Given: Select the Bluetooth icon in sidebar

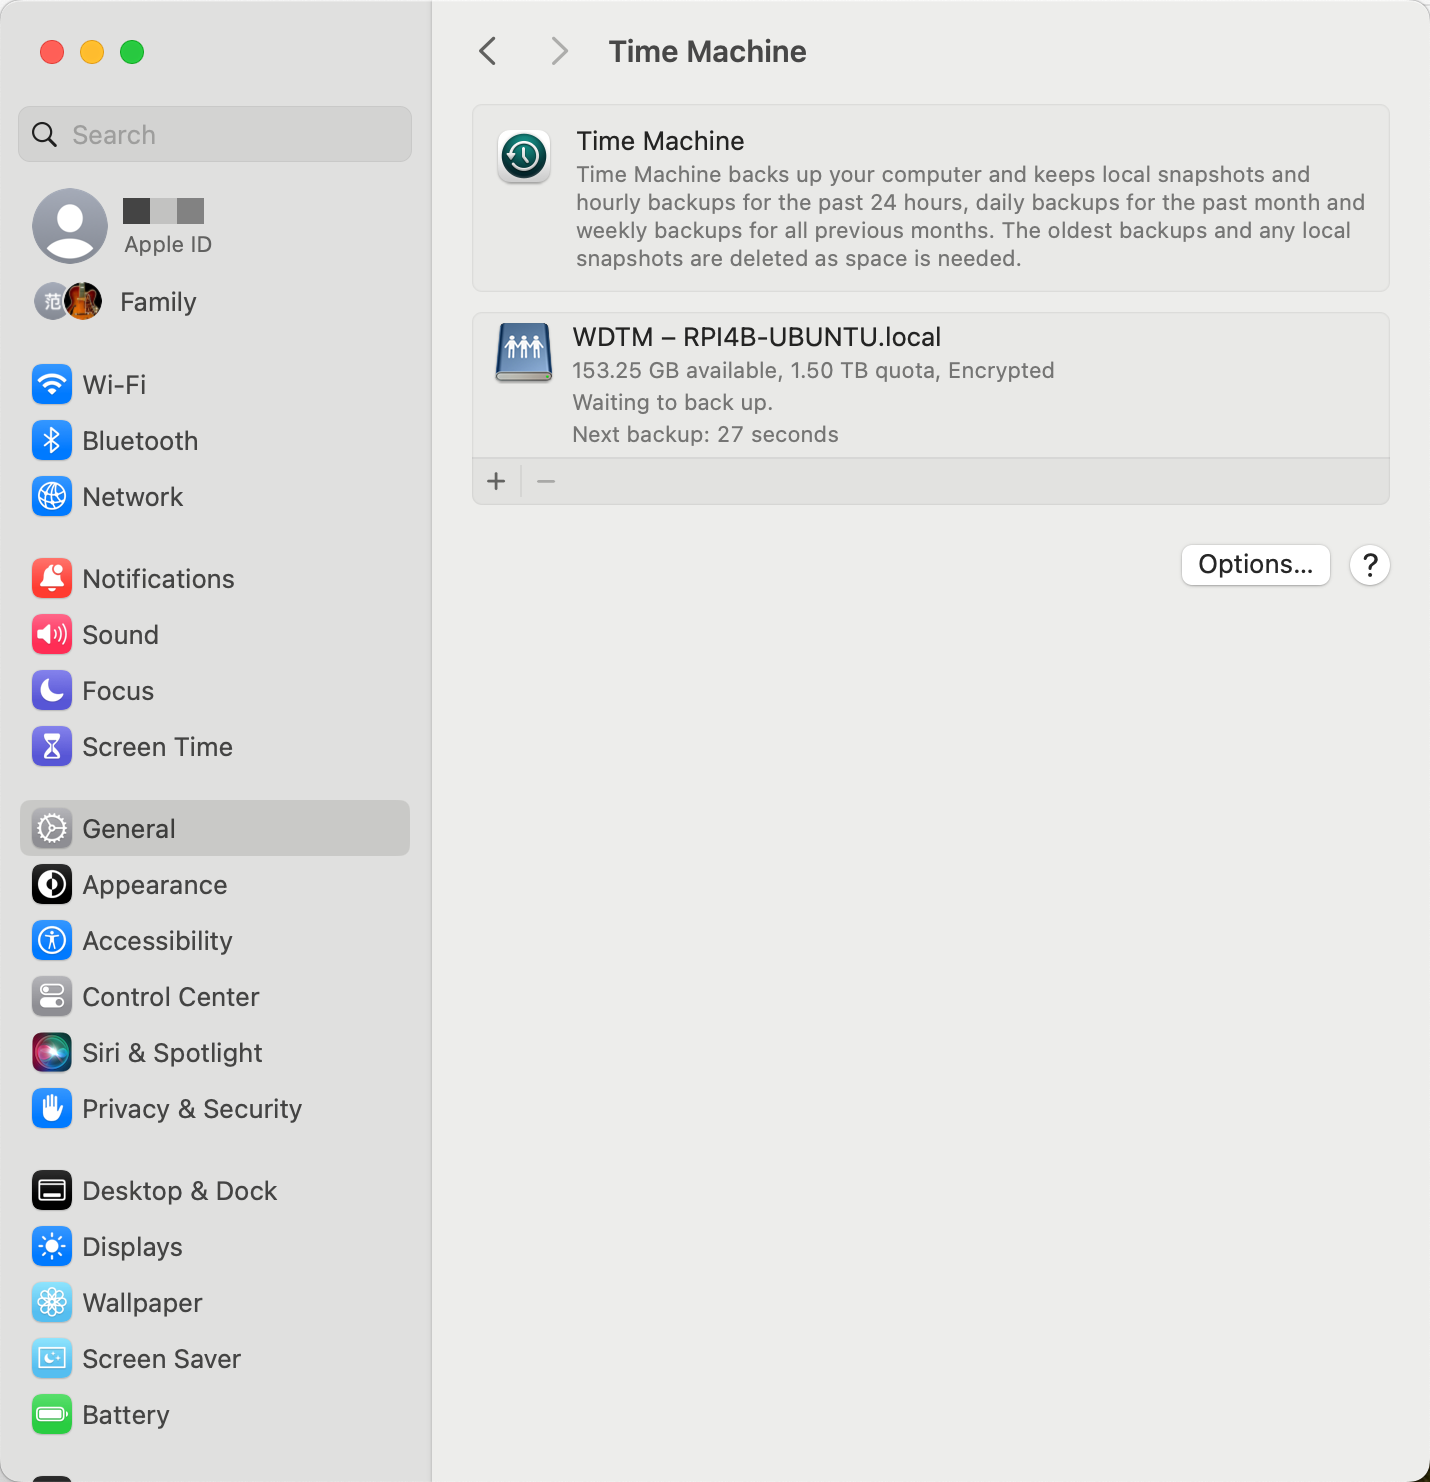Looking at the screenshot, I should 52,441.
